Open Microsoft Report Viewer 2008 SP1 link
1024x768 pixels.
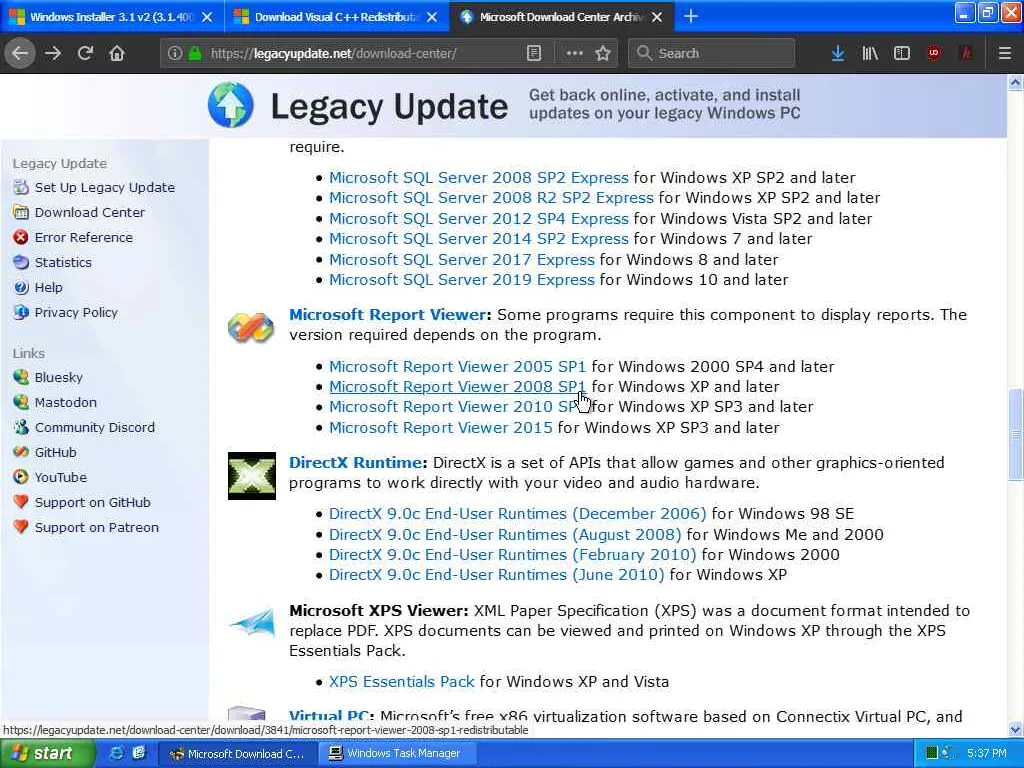[457, 387]
